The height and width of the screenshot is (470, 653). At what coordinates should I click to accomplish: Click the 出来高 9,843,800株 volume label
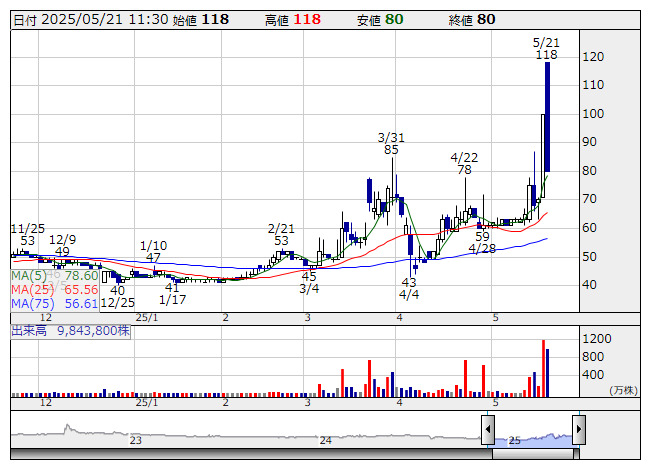(70, 331)
